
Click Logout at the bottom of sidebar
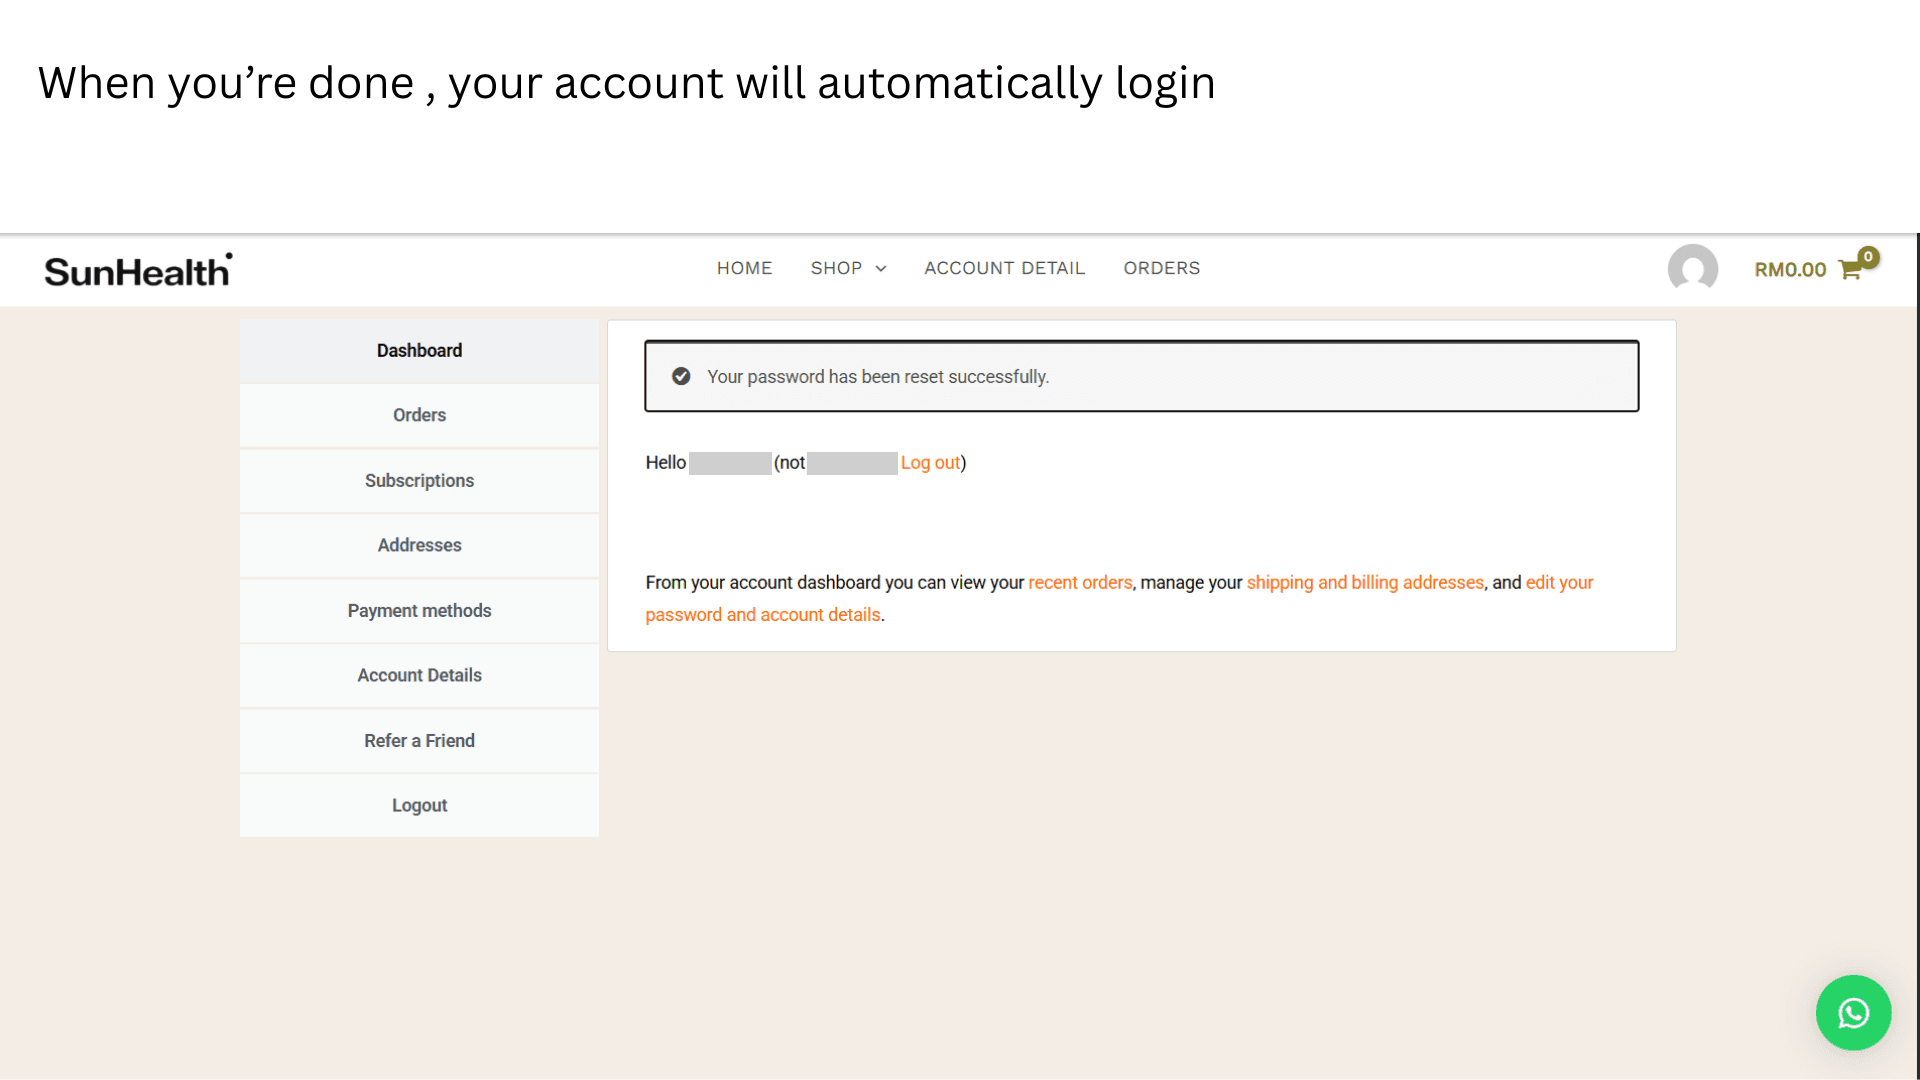point(419,805)
